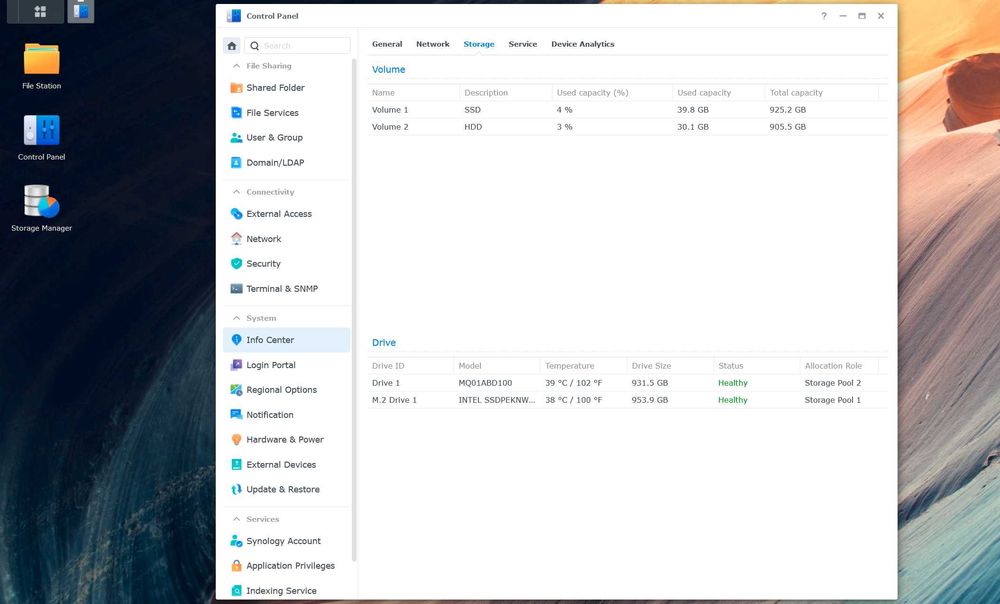Open Login Portal icon
This screenshot has height=604, width=1000.
click(x=236, y=365)
